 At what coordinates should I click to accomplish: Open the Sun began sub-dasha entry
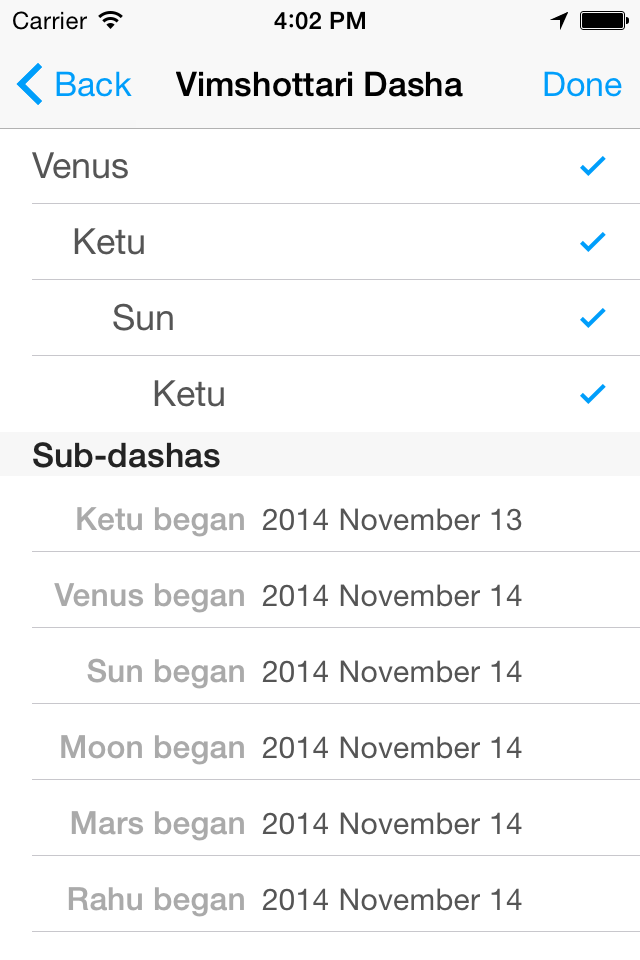pyautogui.click(x=320, y=672)
